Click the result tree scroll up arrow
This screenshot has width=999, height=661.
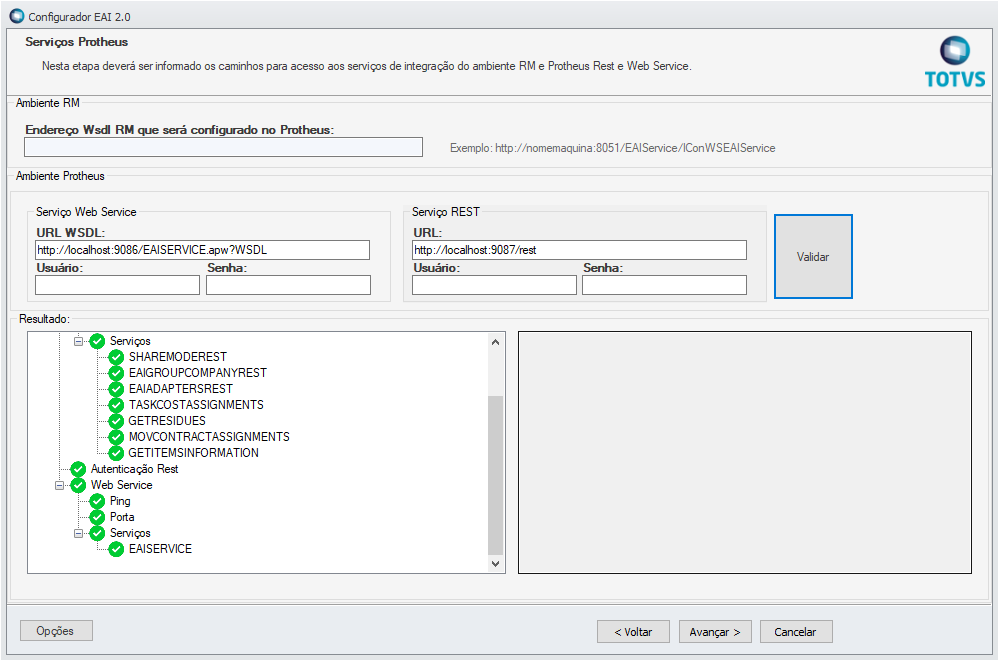[496, 342]
